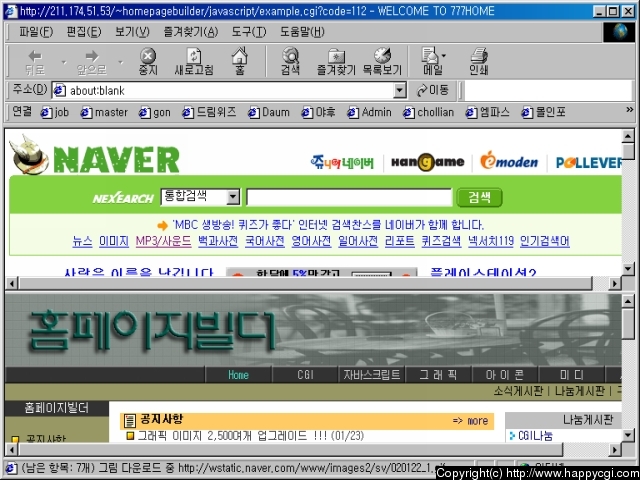Click the green 검색 search button
Screen dimensions: 640x480
tap(480, 198)
